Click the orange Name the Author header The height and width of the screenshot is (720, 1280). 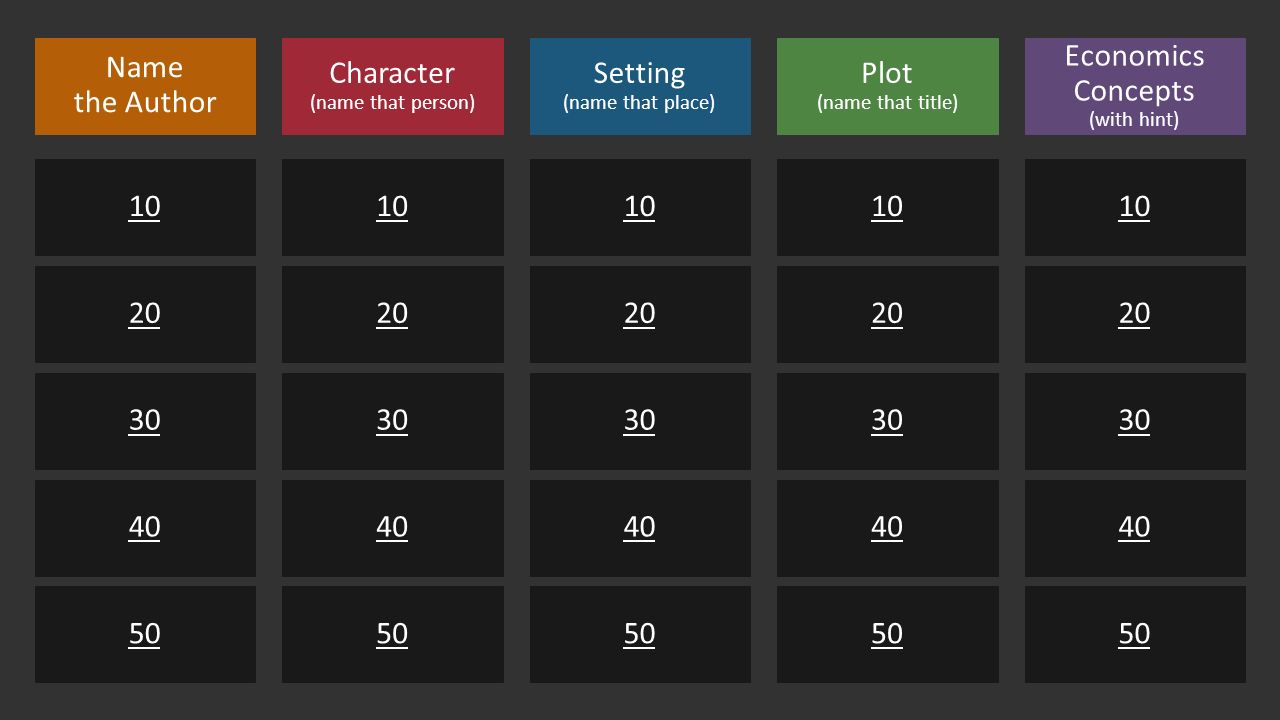[145, 86]
